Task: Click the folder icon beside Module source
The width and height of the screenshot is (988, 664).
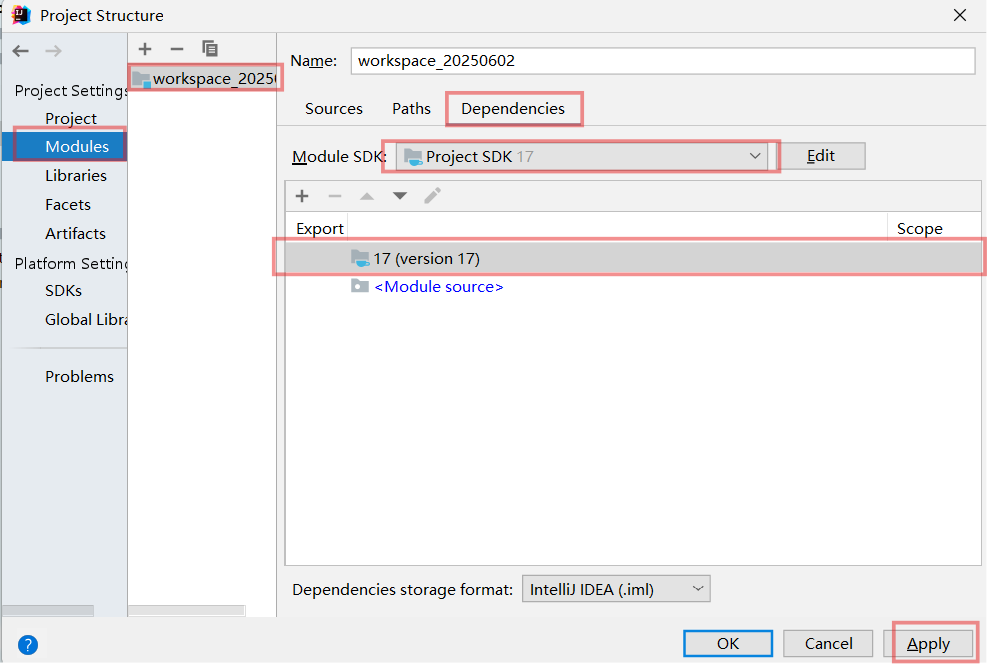Action: 360,287
